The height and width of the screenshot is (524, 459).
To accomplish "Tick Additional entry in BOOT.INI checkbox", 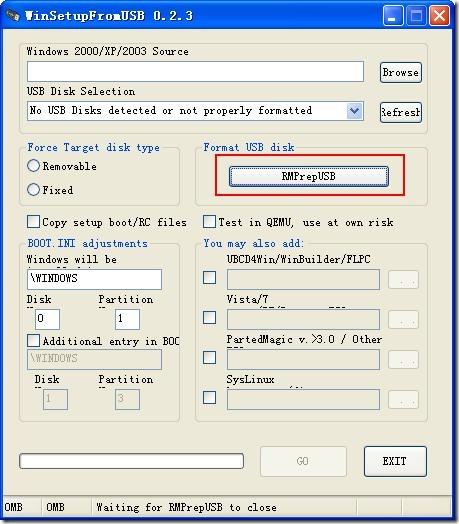I will pos(33,341).
